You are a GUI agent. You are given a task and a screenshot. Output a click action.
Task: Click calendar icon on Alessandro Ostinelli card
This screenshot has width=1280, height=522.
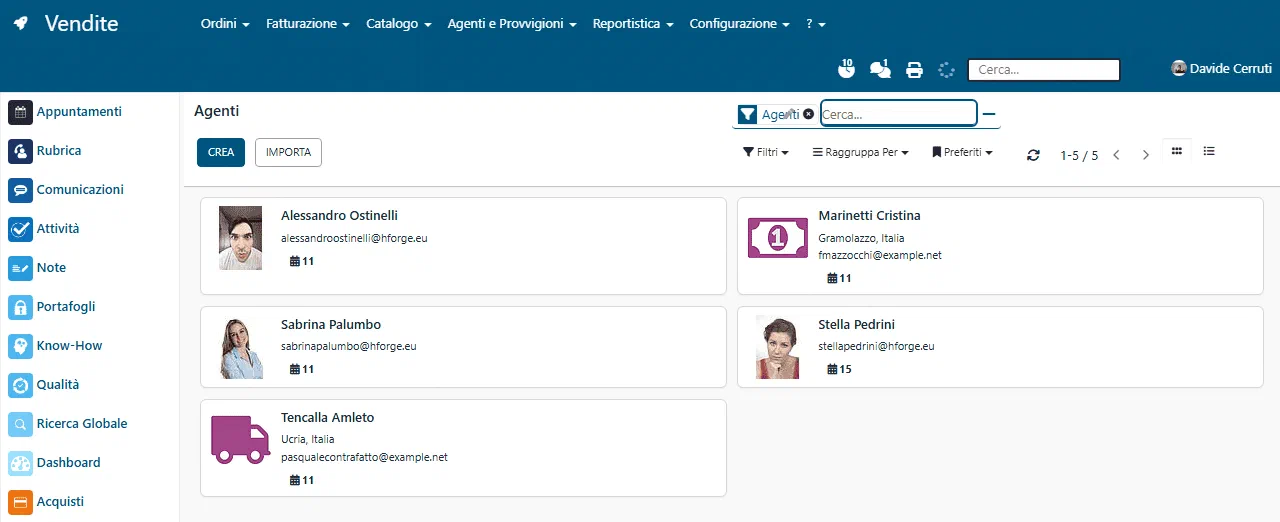[295, 261]
